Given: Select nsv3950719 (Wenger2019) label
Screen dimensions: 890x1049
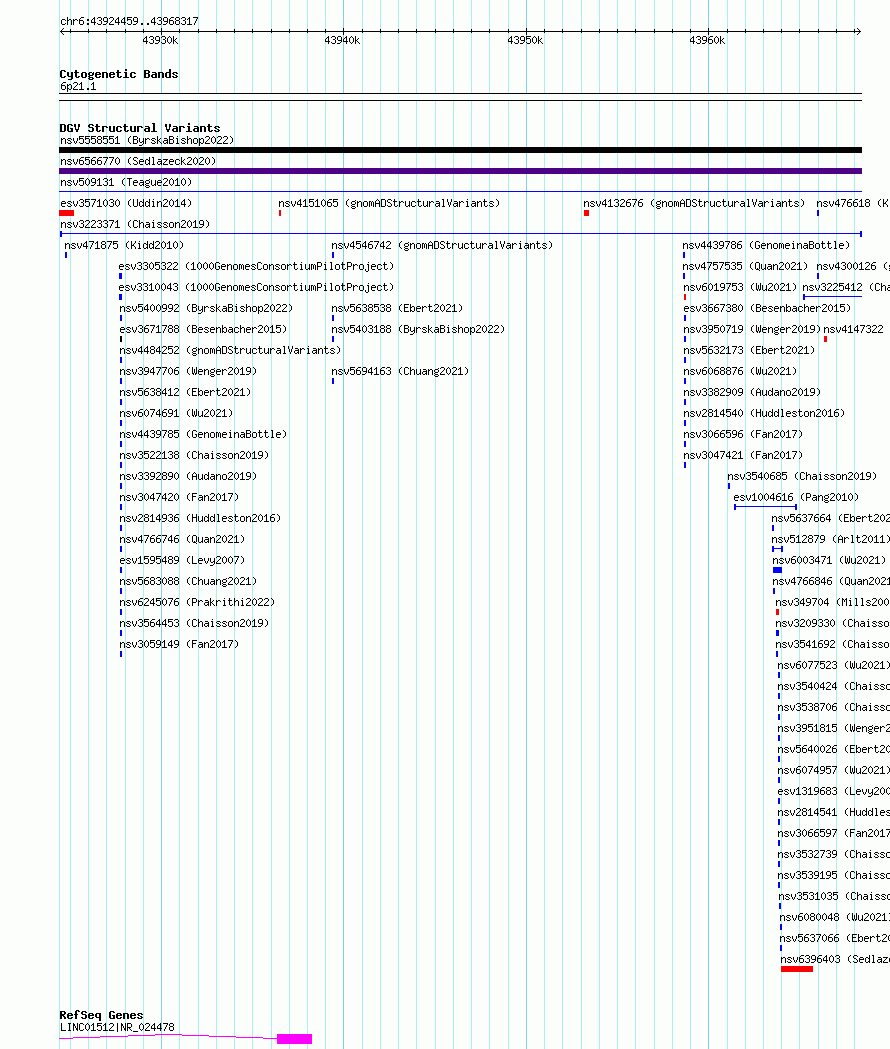Looking at the screenshot, I should (752, 329).
